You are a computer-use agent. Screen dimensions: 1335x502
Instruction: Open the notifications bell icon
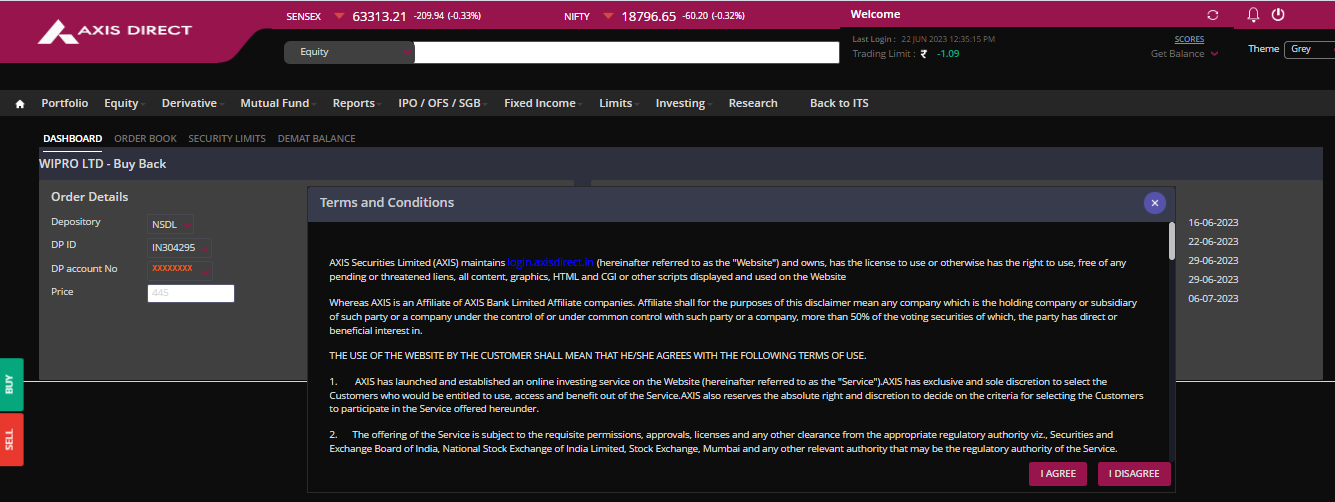1253,15
